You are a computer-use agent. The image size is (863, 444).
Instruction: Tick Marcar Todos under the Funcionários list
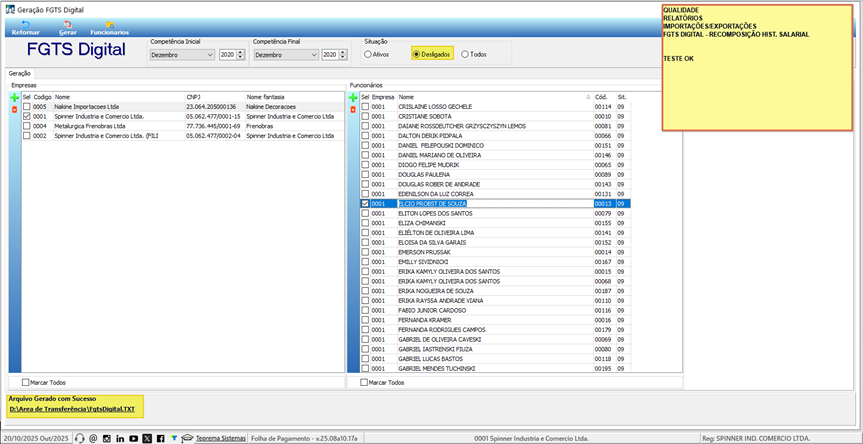click(364, 382)
